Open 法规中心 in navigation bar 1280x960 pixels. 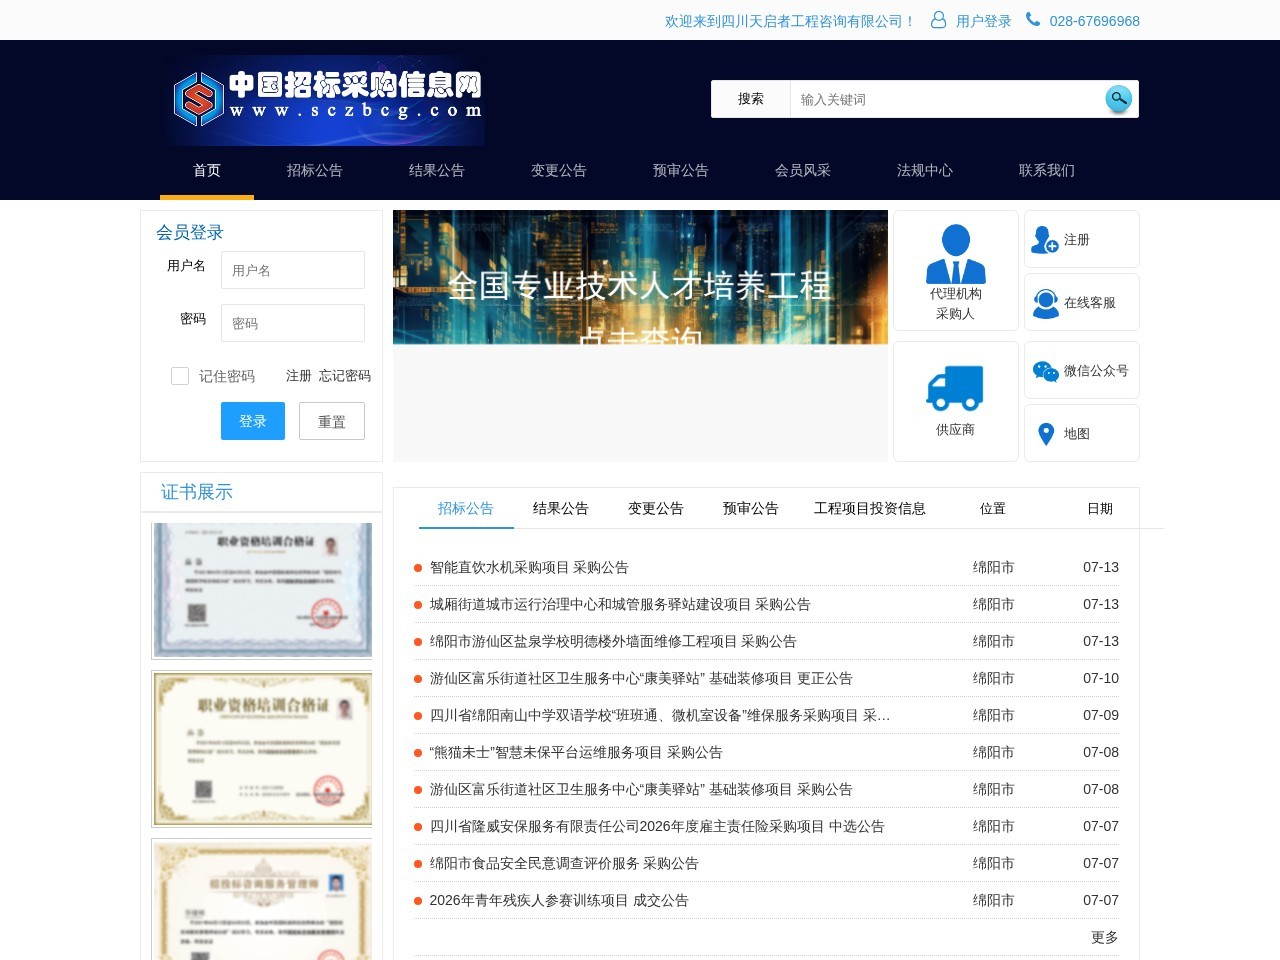pos(925,170)
